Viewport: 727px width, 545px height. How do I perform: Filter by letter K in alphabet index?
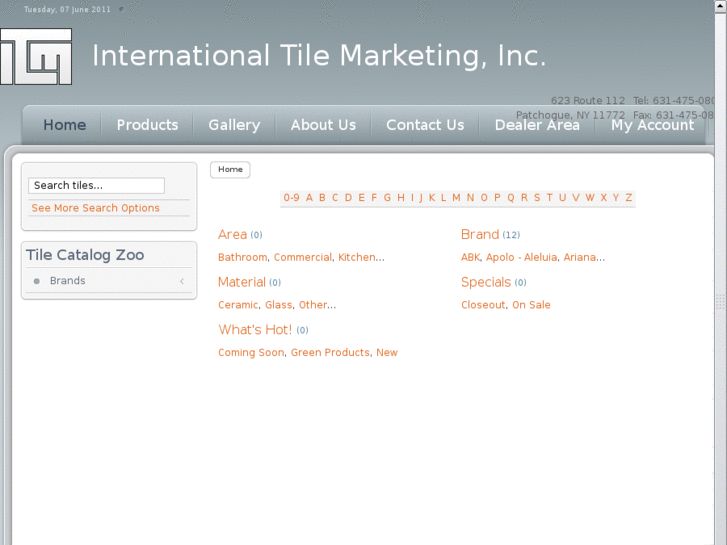click(432, 198)
